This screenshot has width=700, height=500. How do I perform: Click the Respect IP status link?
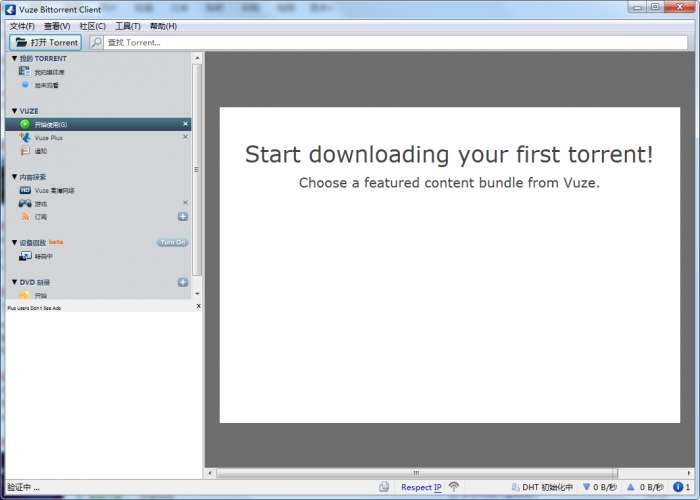(421, 487)
